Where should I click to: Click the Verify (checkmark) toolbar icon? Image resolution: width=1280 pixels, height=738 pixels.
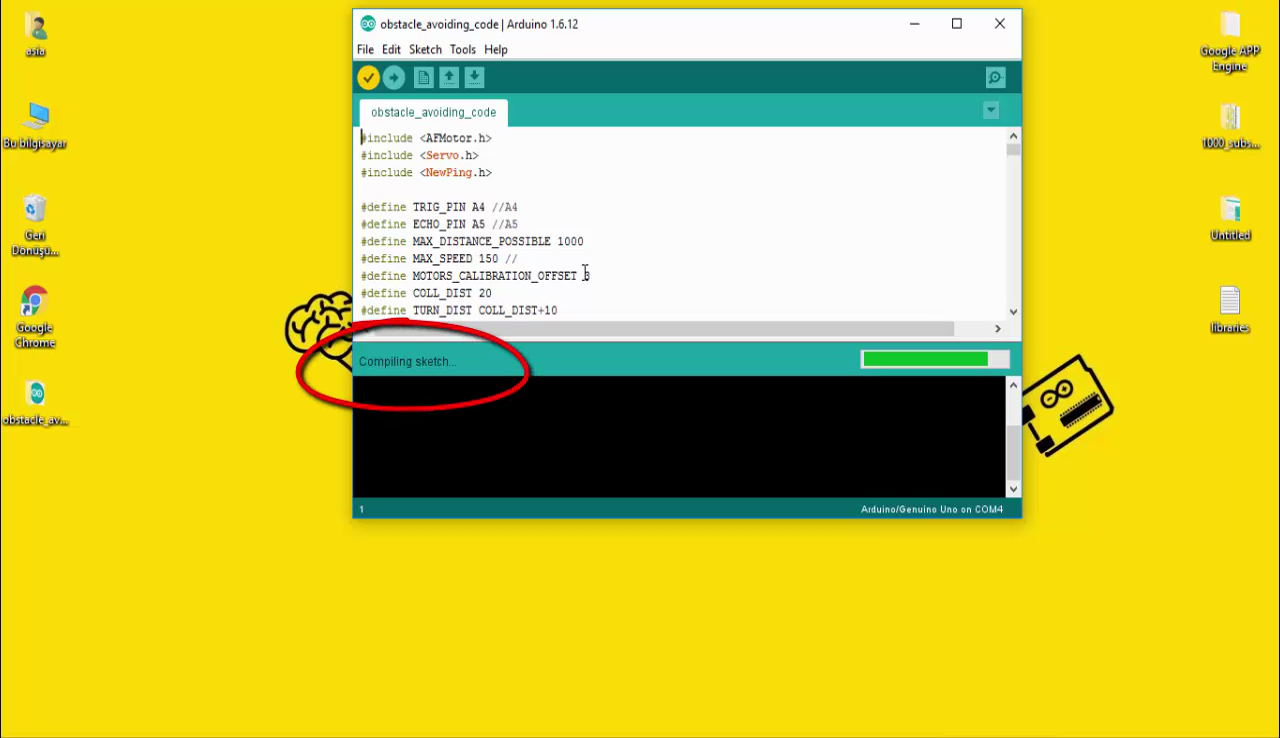point(368,77)
